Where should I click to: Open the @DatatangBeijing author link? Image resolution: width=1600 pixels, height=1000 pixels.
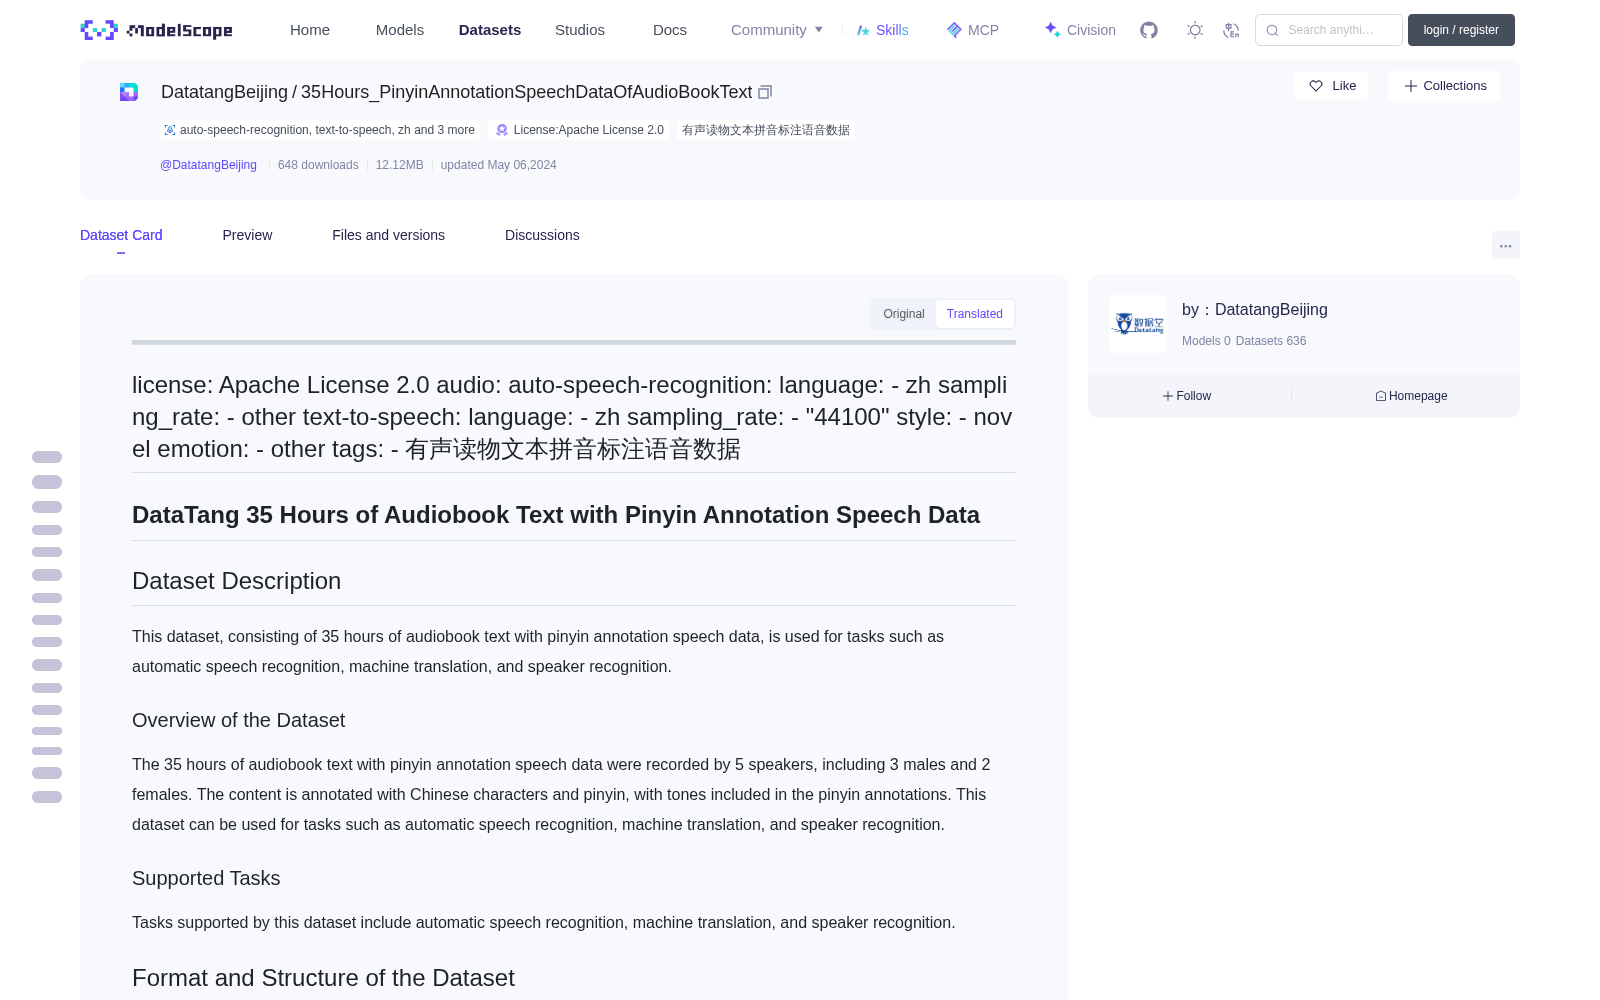coord(208,165)
